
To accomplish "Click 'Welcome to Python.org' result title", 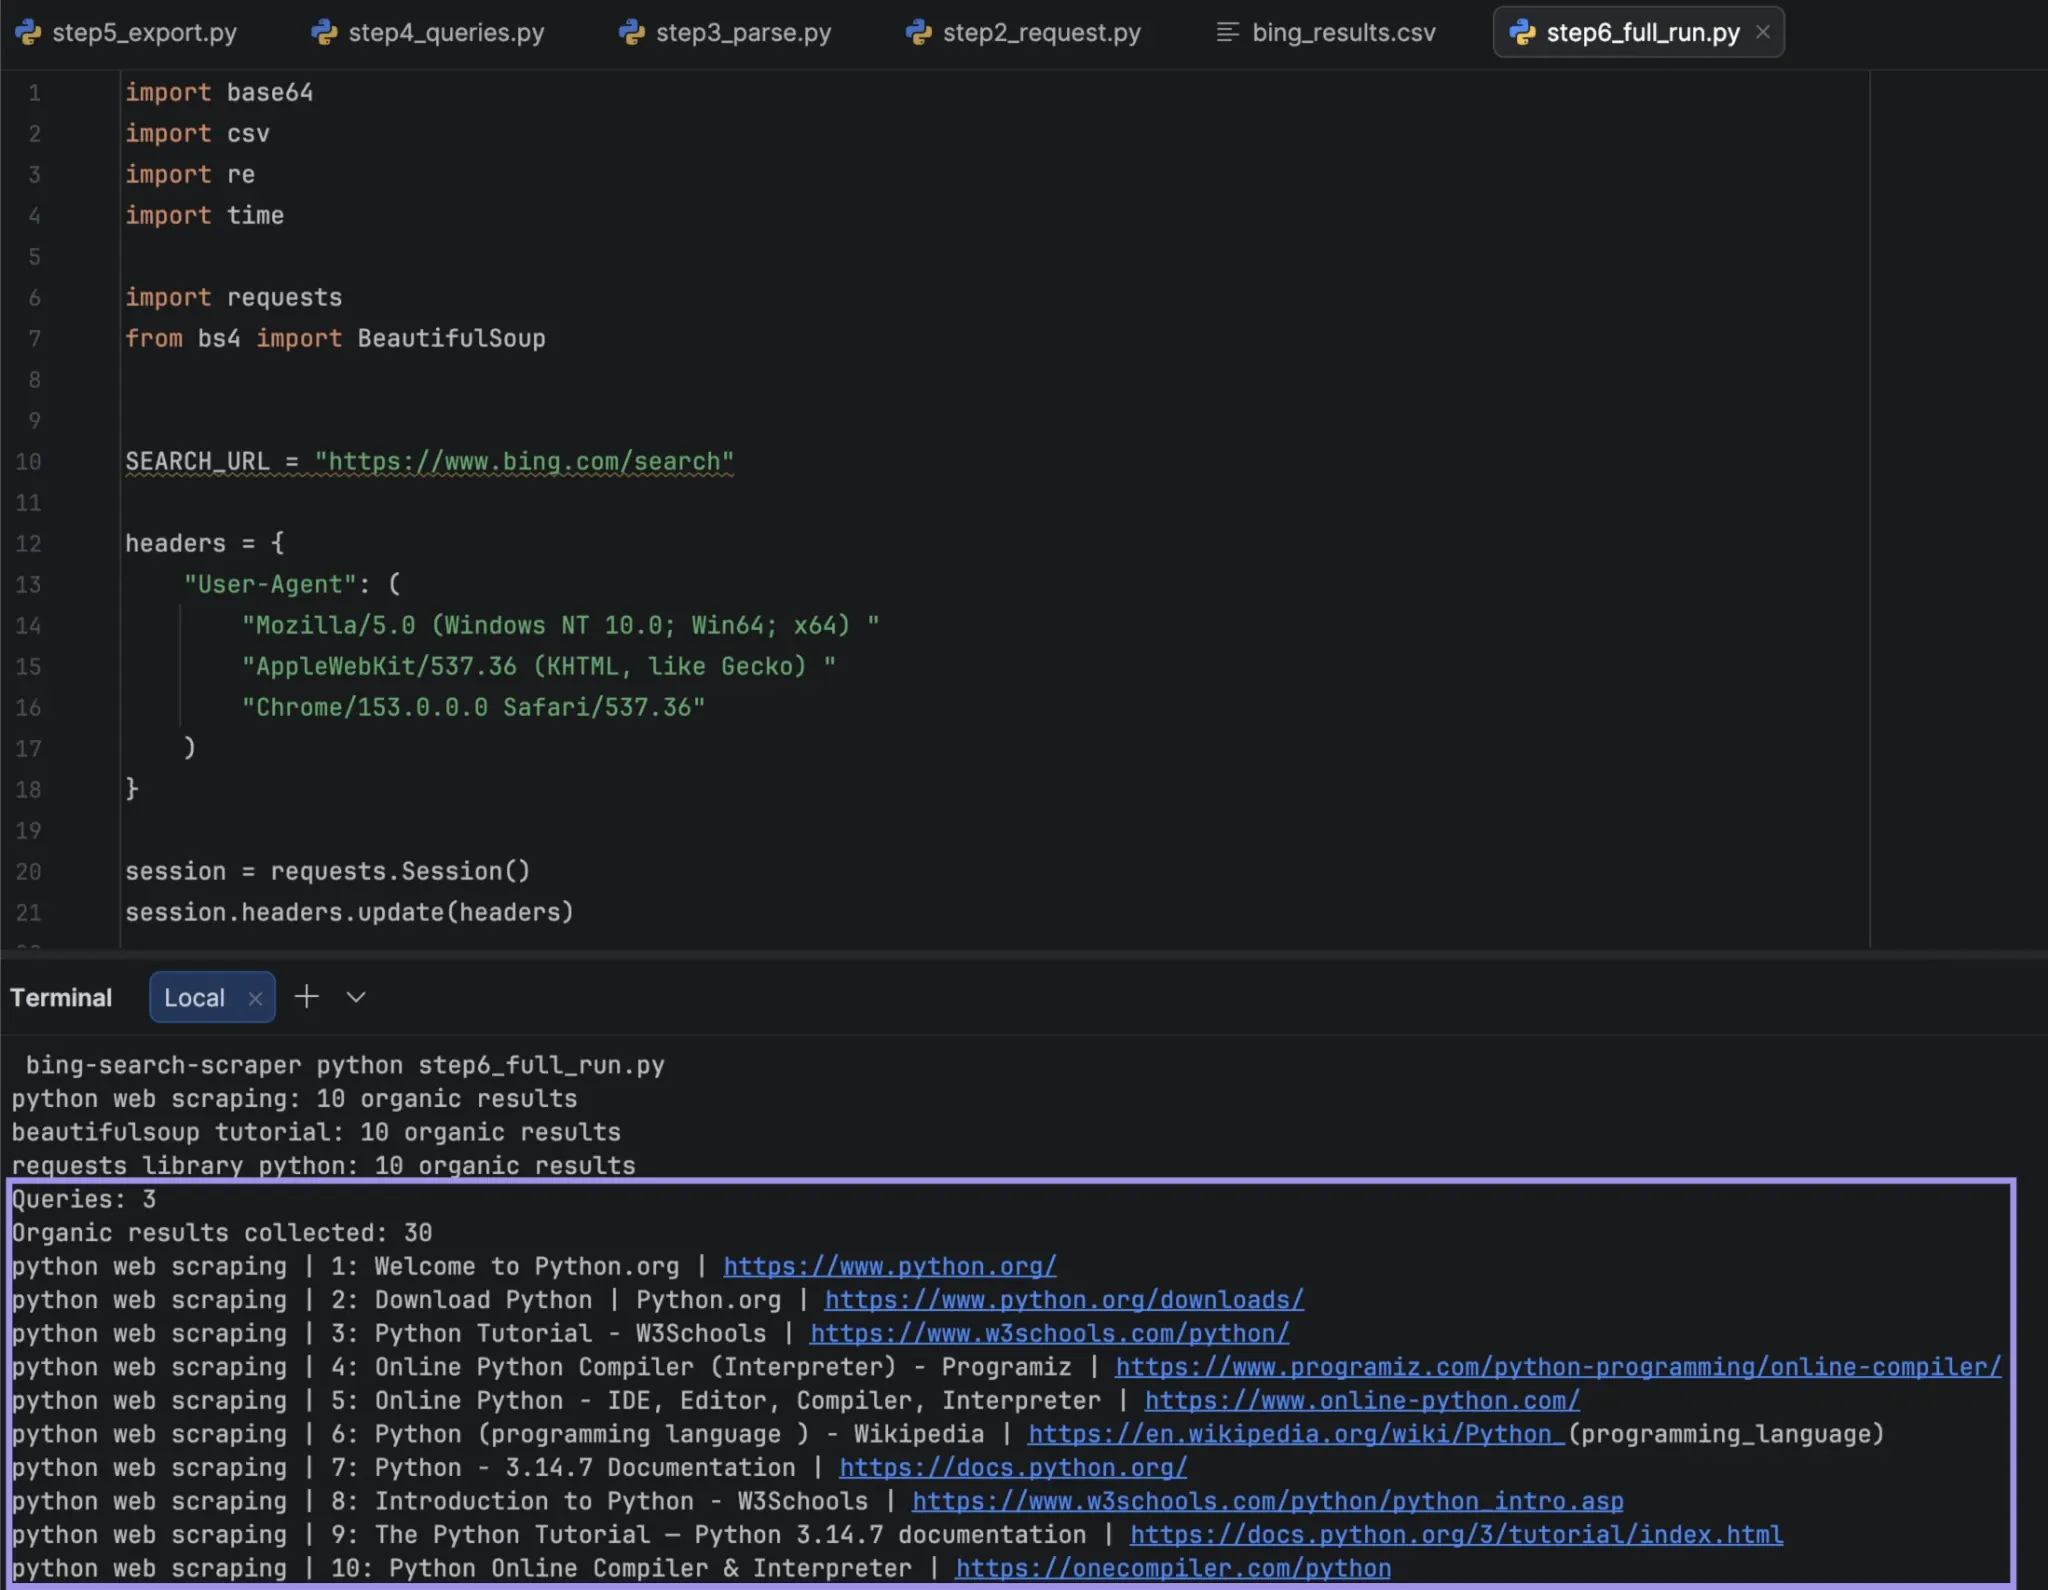I will [x=526, y=1266].
